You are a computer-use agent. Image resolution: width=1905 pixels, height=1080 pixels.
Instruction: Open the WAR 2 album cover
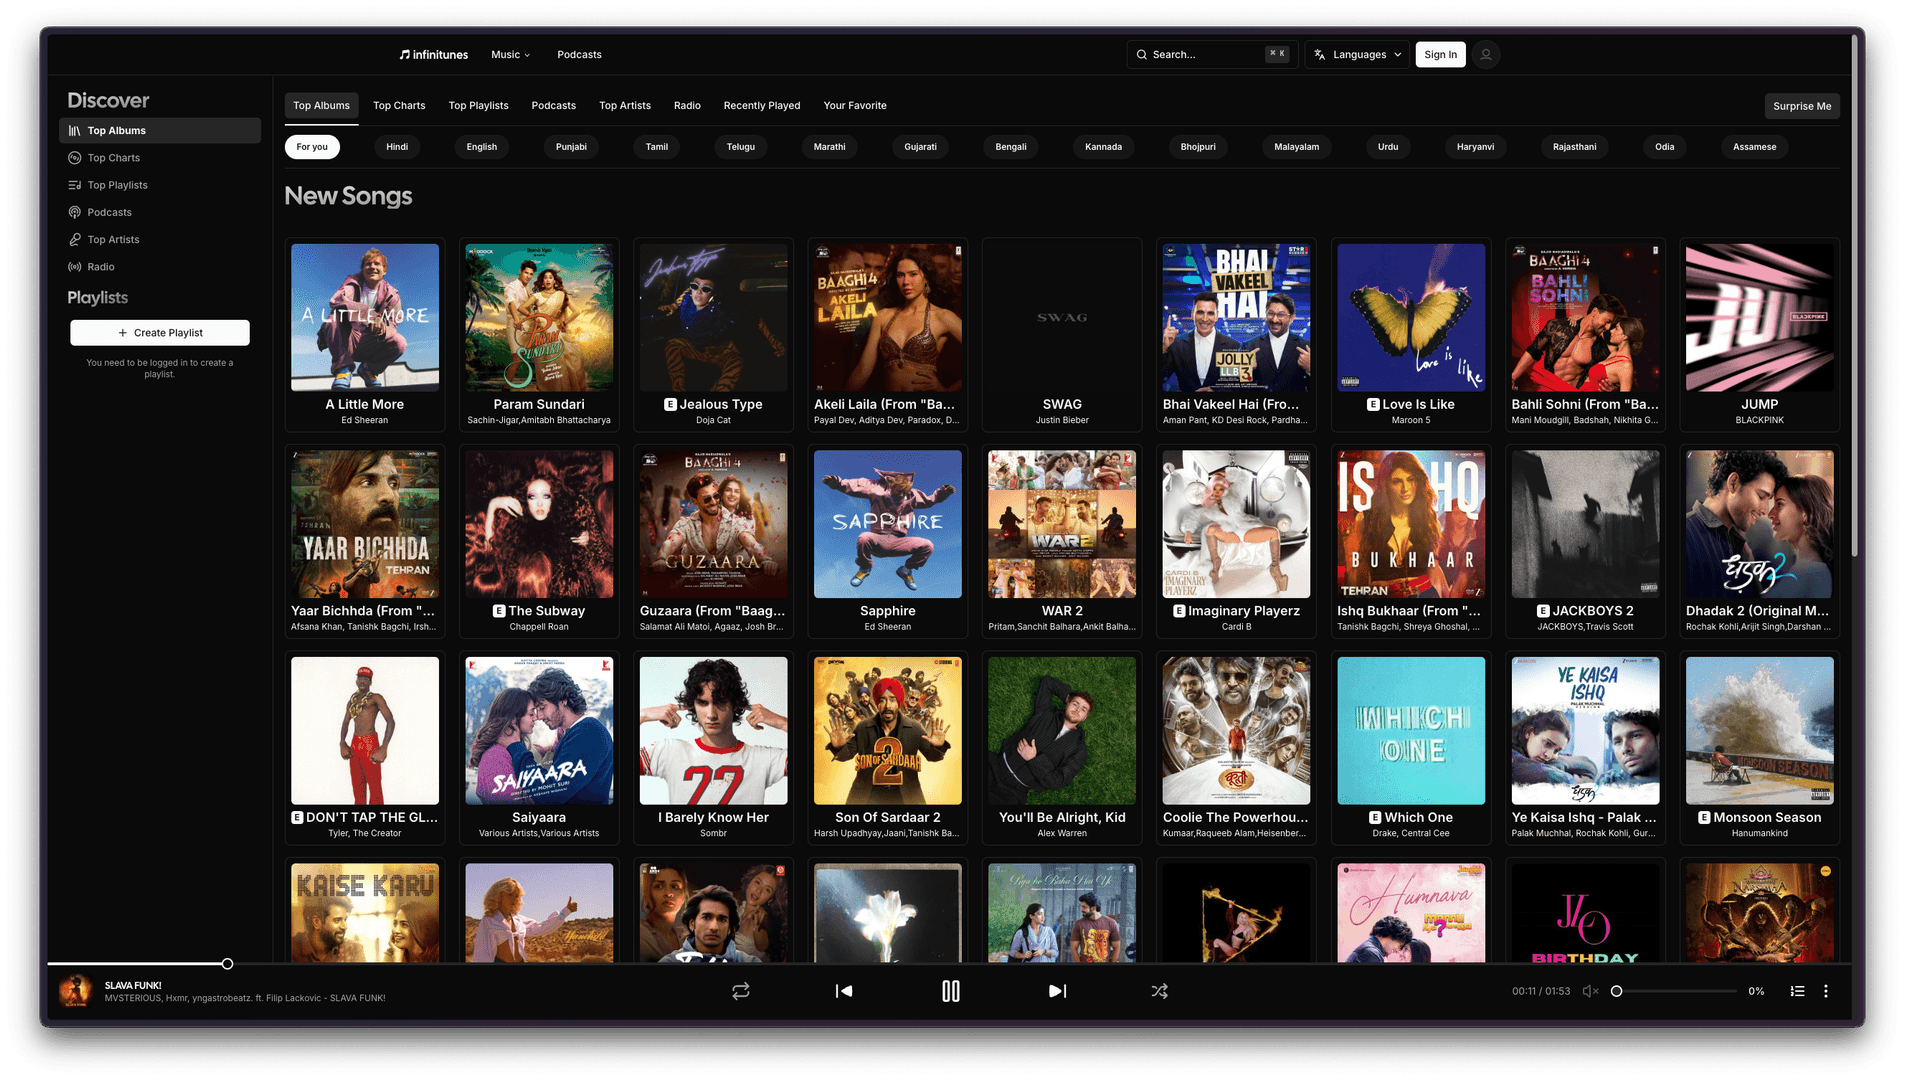pyautogui.click(x=1062, y=524)
